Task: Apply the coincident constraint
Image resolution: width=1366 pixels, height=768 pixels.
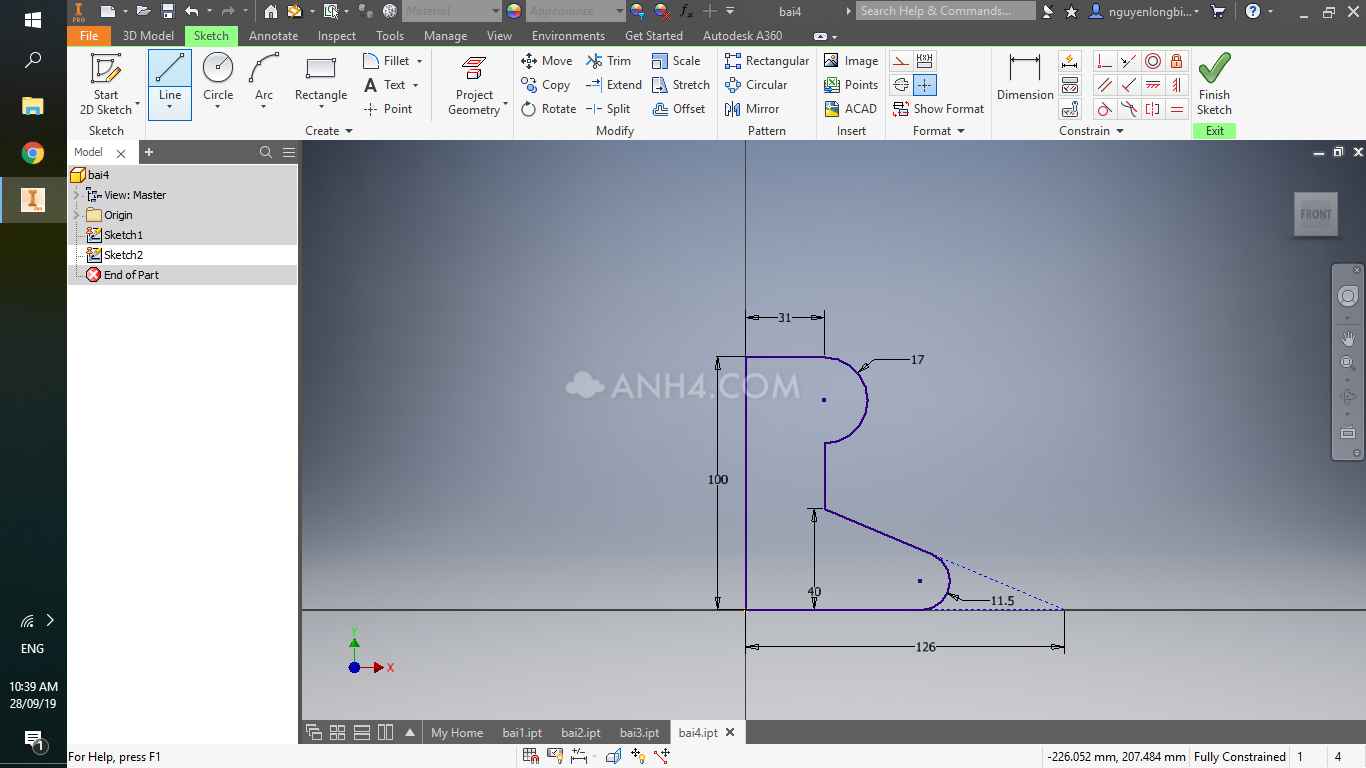Action: pos(1104,61)
